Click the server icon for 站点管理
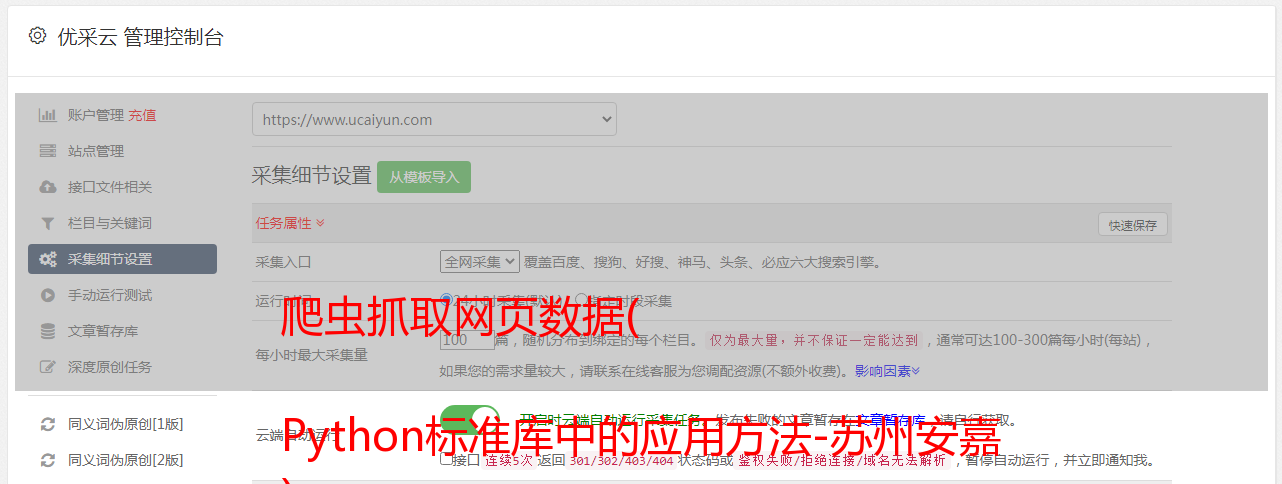The image size is (1282, 484). 47,151
